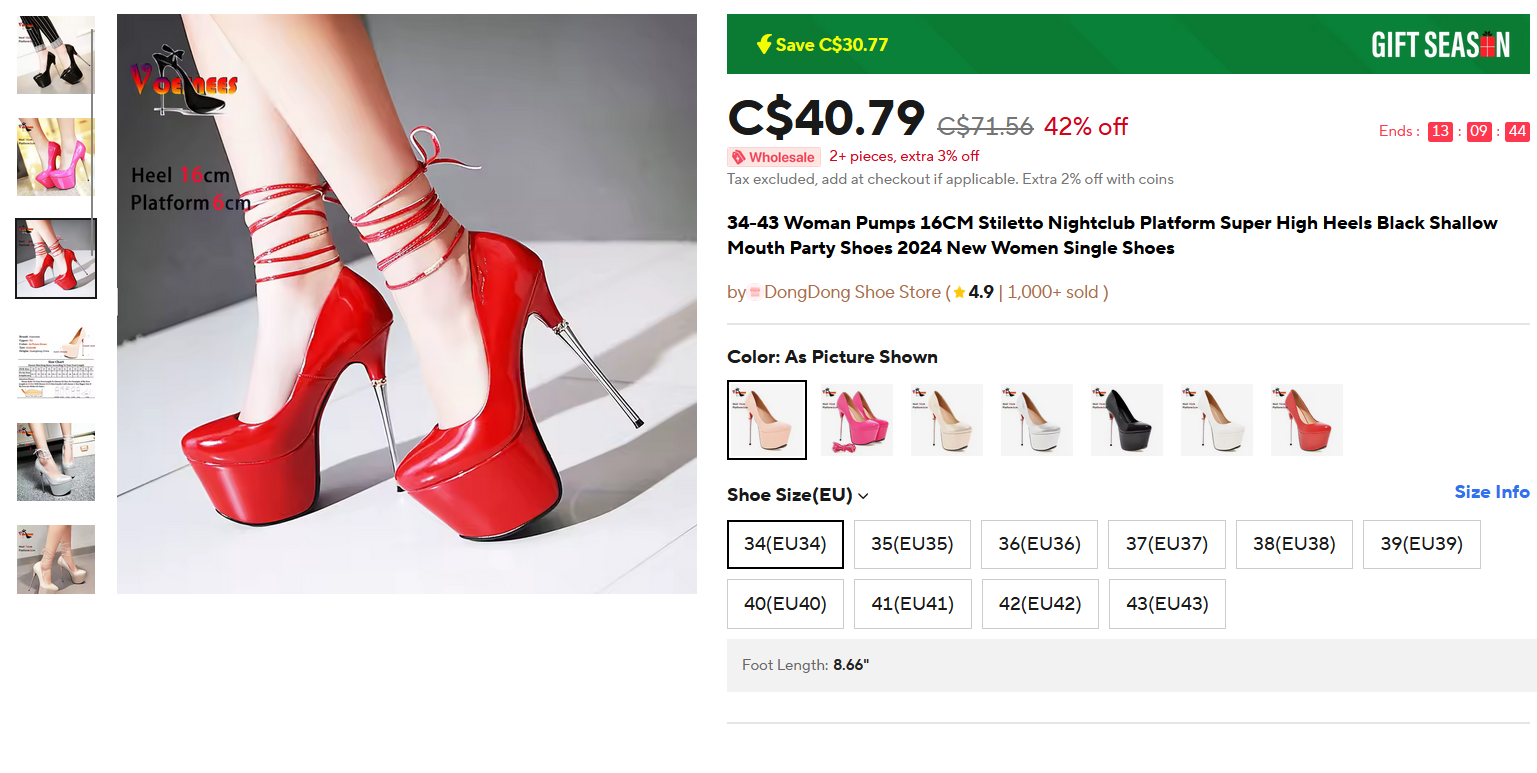The image size is (1537, 773).
Task: Open the size chart thumbnail
Action: point(56,361)
